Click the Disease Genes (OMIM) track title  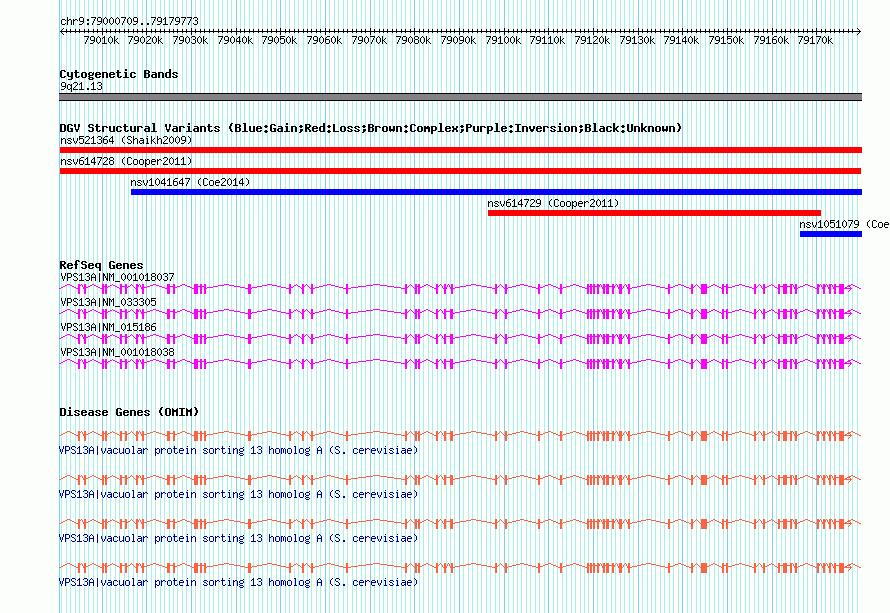[129, 412]
